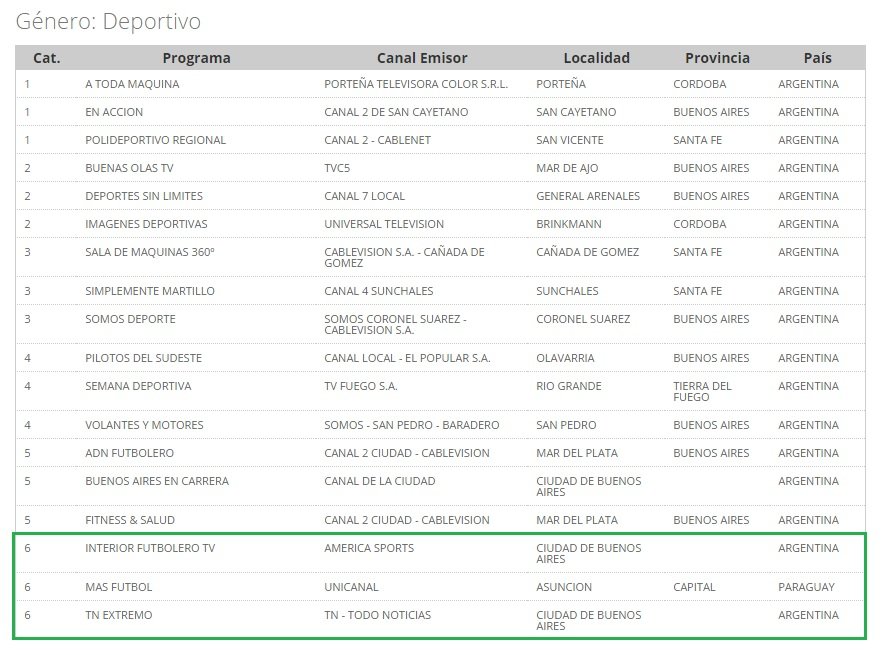Select the INTERIOR FUTBOLERO TV program
The height and width of the screenshot is (655, 882).
(x=150, y=548)
